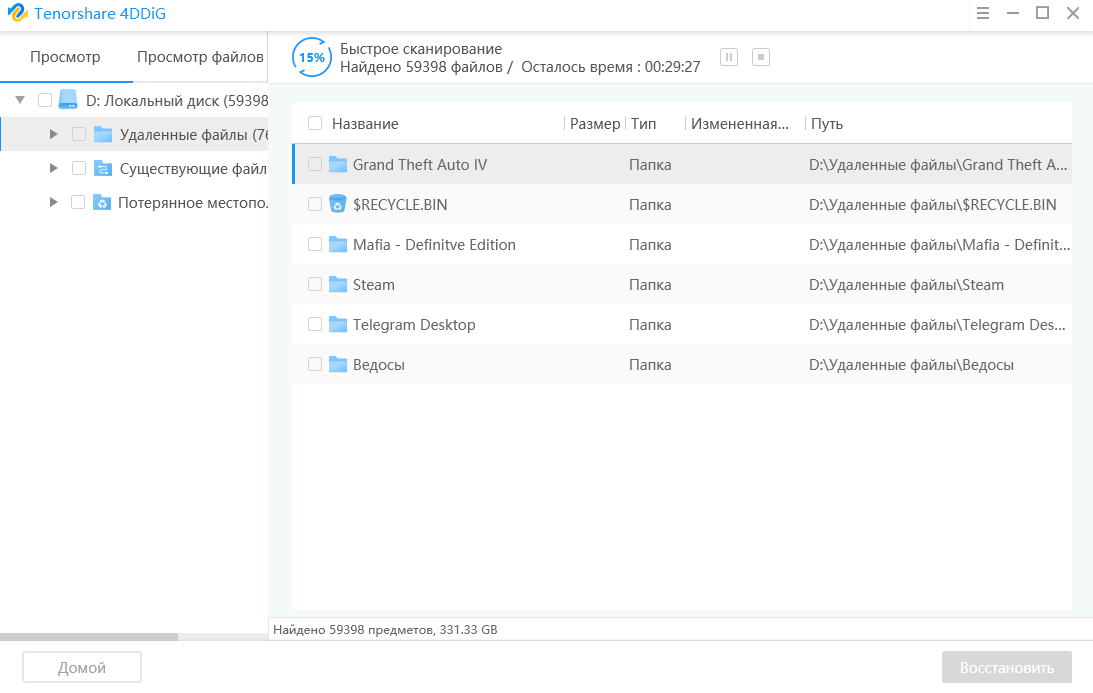The width and height of the screenshot is (1093, 693).
Task: Sort by the Измененная column header
Action: (x=740, y=123)
